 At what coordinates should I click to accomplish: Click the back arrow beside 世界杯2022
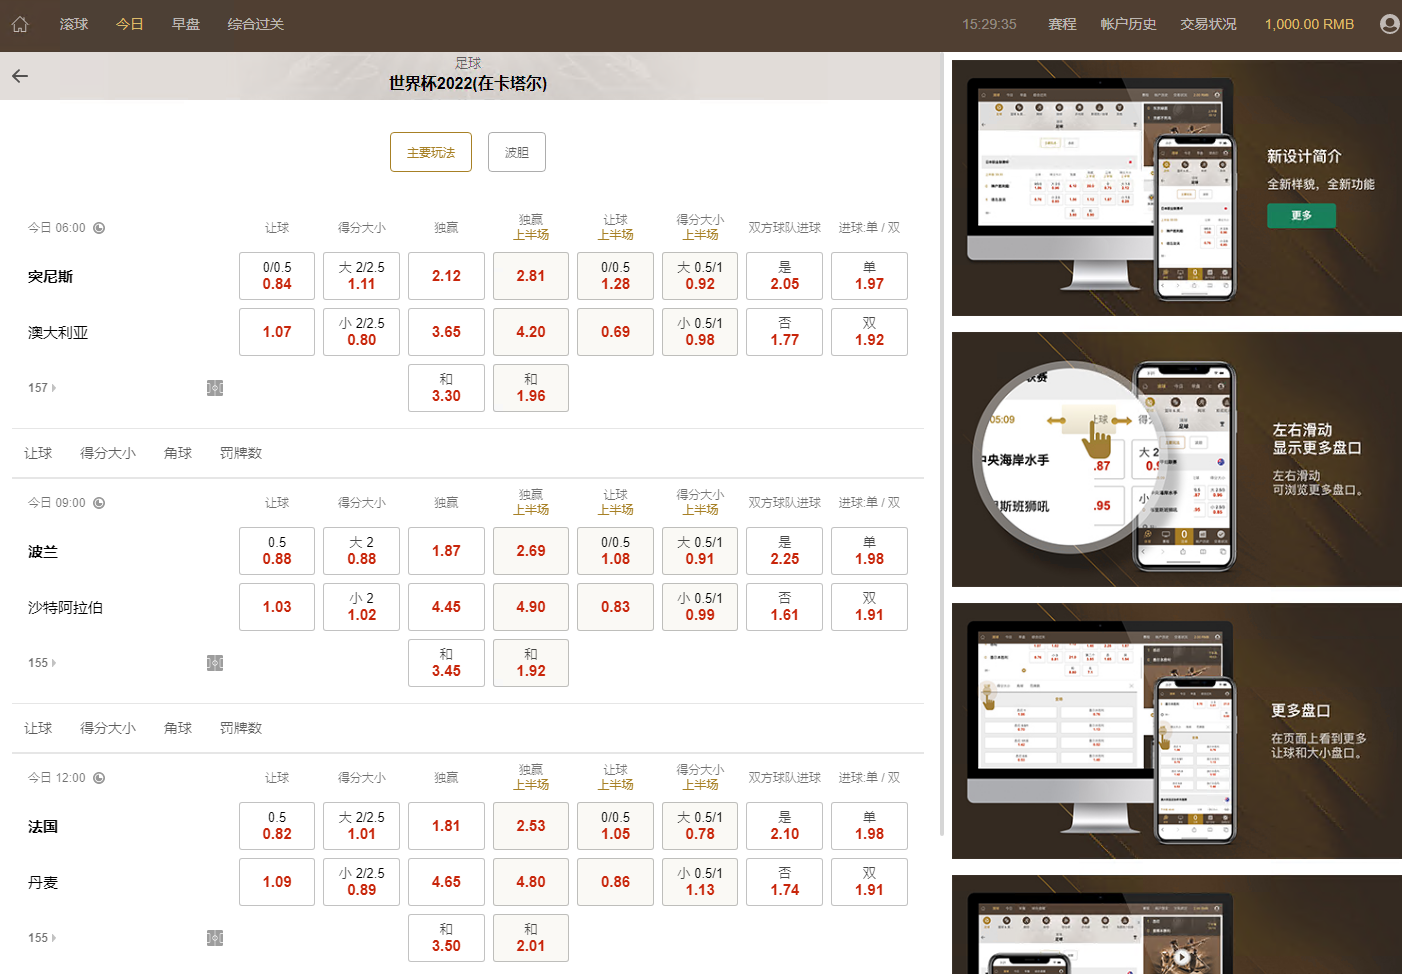click(x=20, y=76)
